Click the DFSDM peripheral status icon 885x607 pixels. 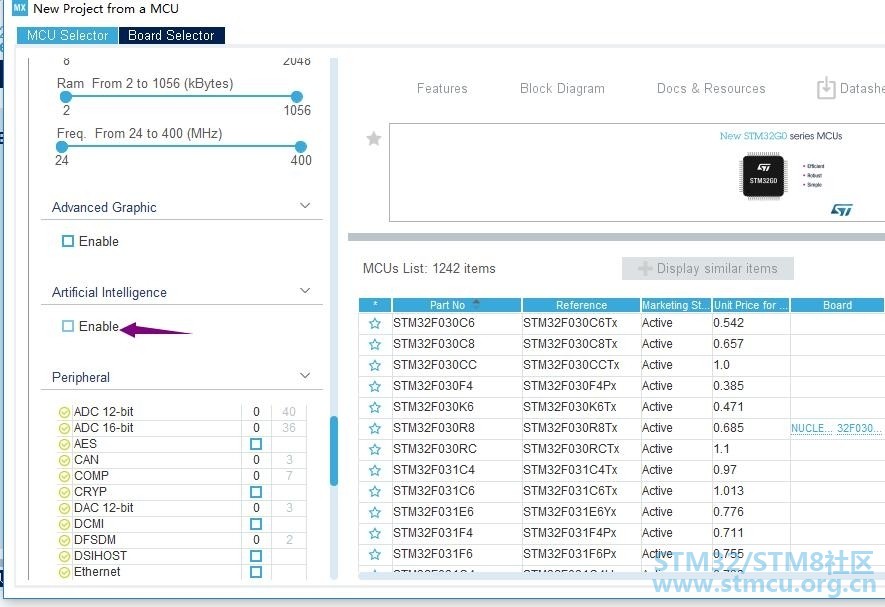(x=64, y=540)
